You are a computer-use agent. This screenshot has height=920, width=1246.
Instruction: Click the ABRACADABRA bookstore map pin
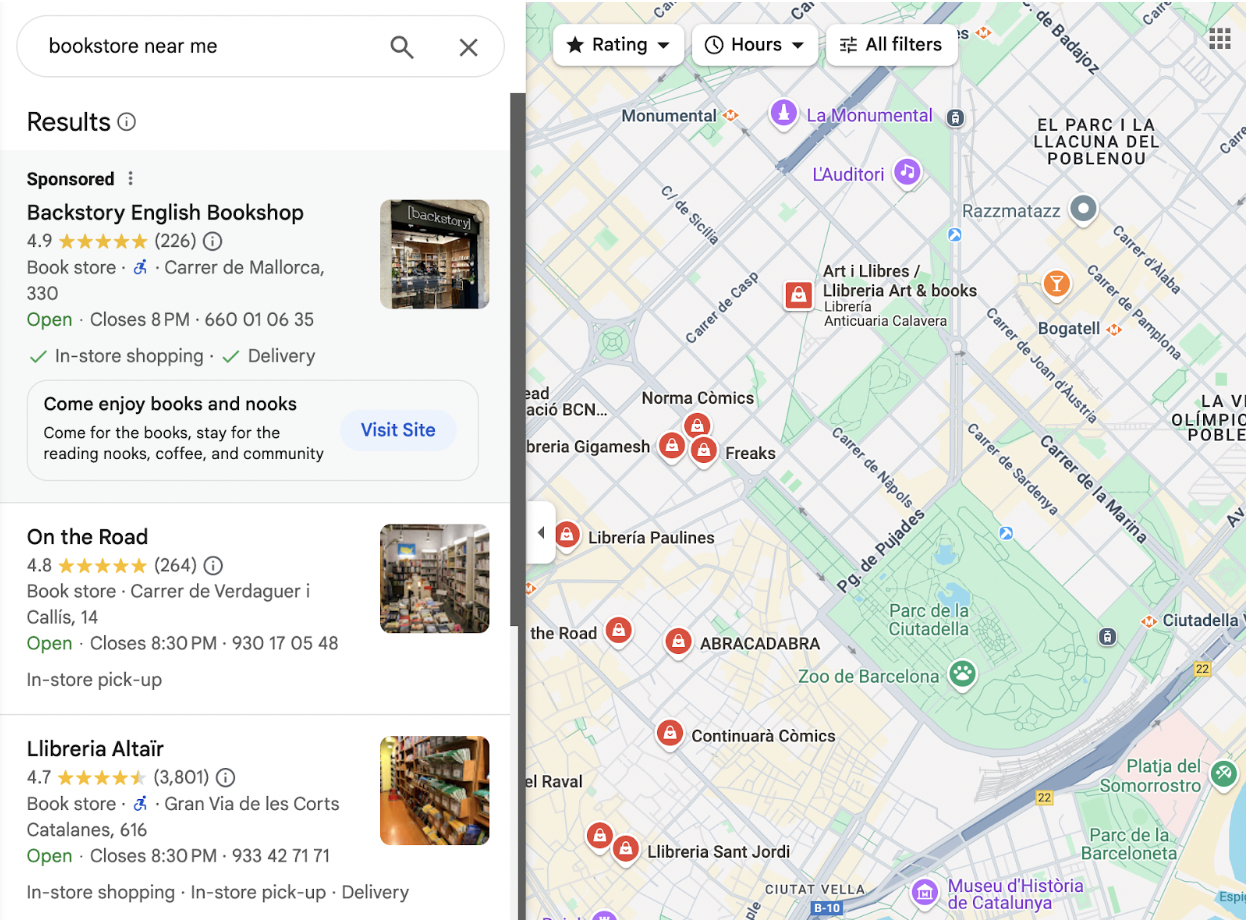coord(679,642)
